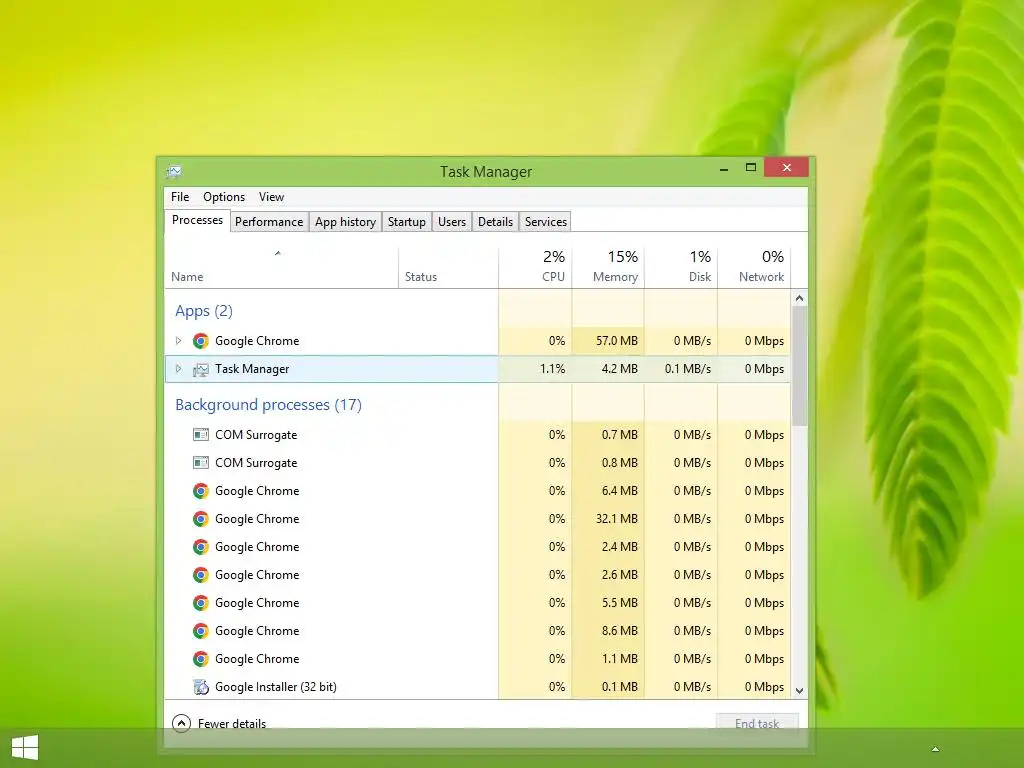This screenshot has height=768, width=1024.
Task: Click Chrome icon in the 6.4 MB row
Action: pos(200,491)
